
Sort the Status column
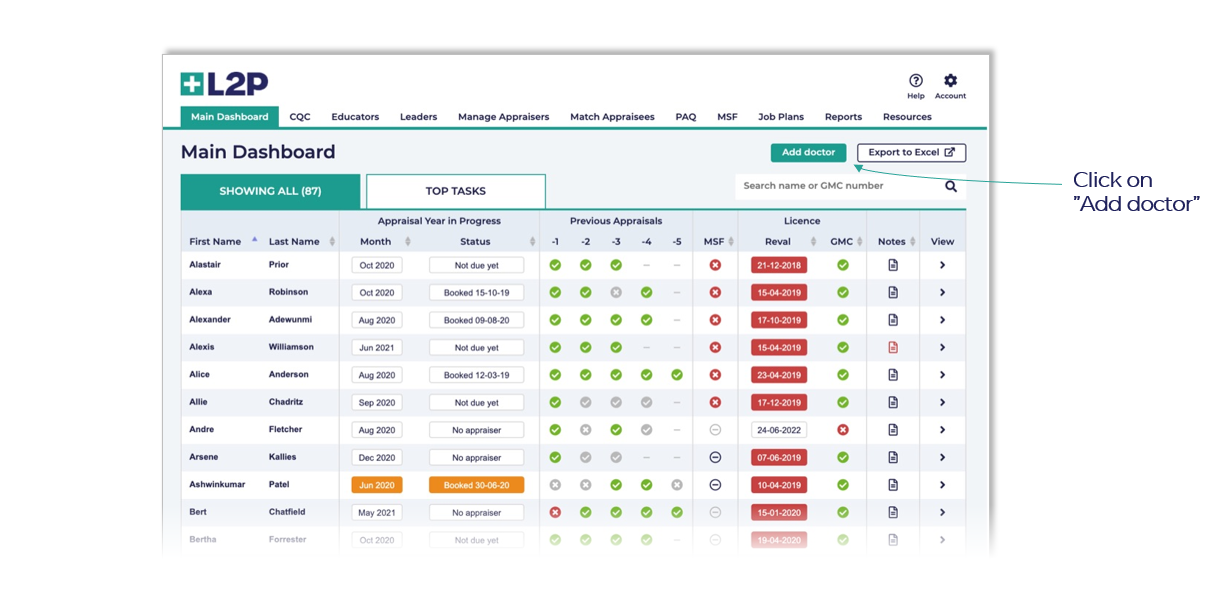click(x=531, y=242)
